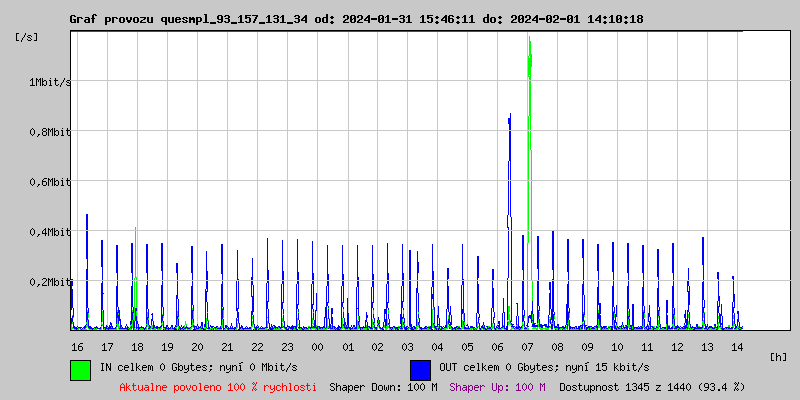Screen dimensions: 800x400
Task: Click the 'Dostupnost 1345 z 1440' availability text
Action: (x=652, y=387)
